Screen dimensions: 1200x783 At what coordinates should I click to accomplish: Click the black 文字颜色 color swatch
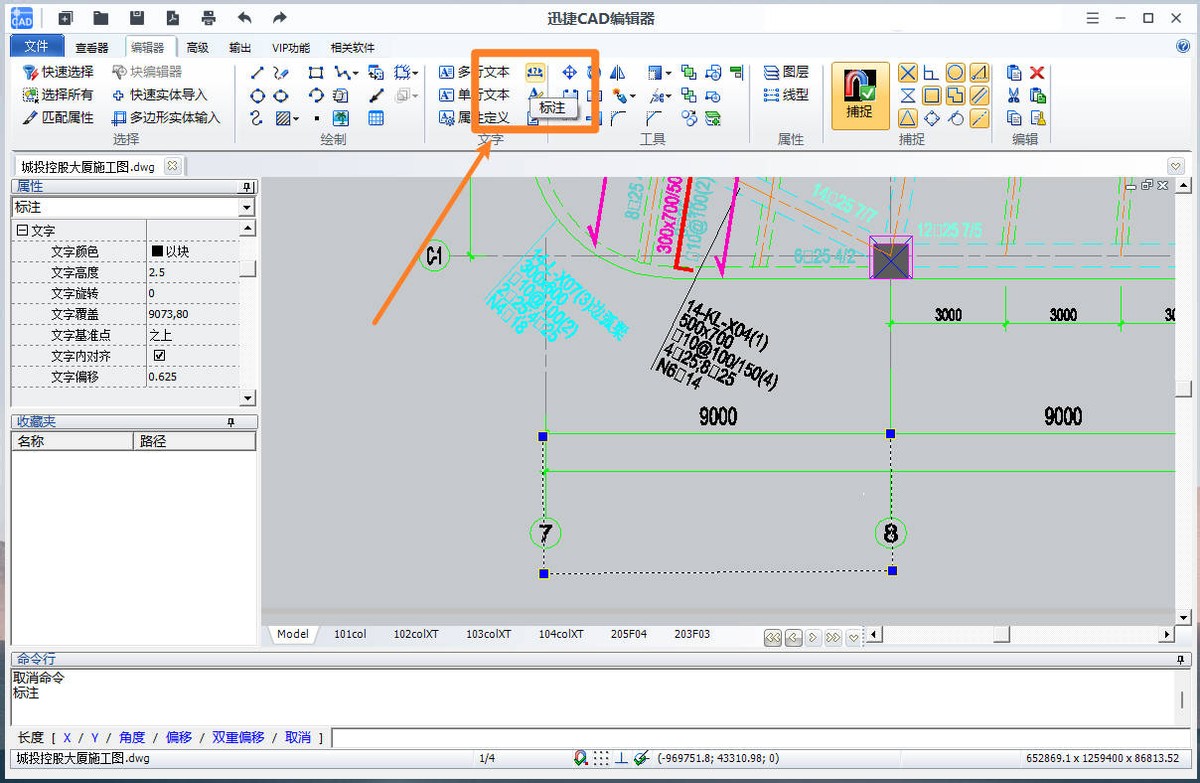157,252
